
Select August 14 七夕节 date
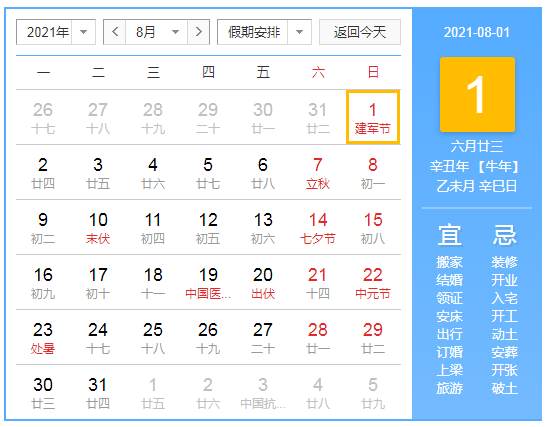318,228
